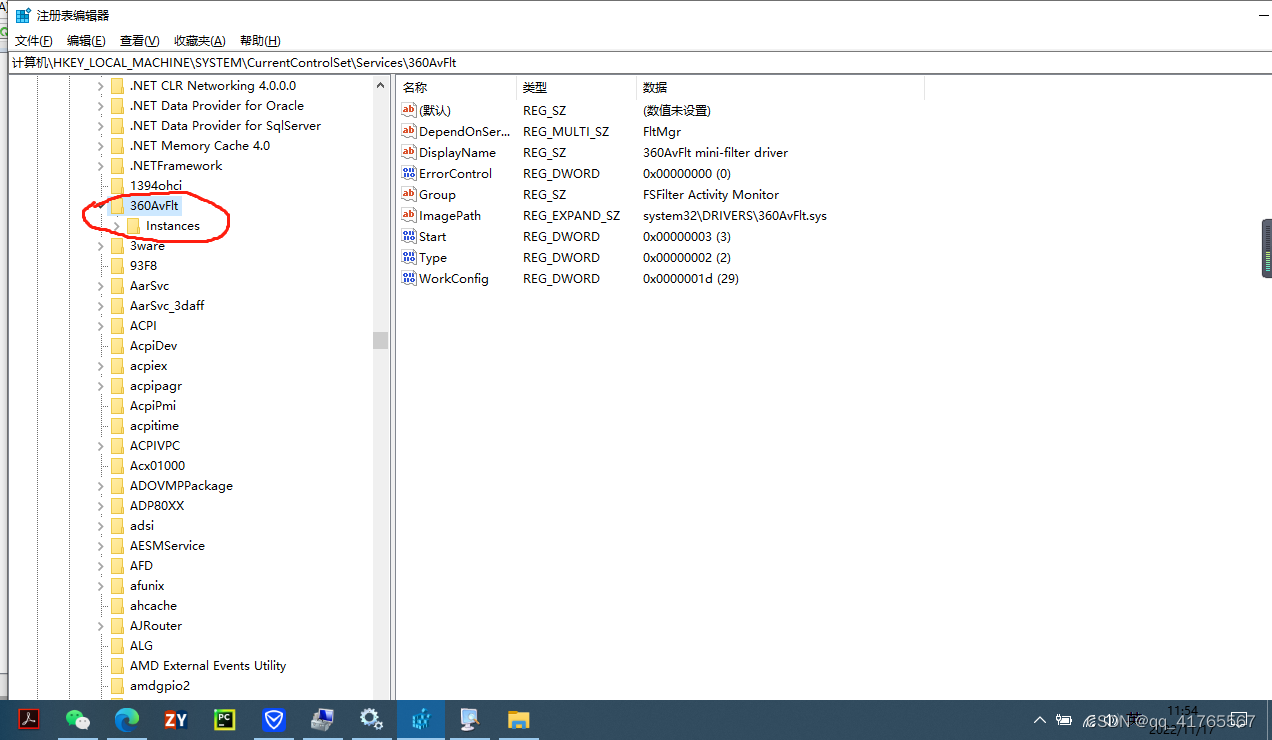This screenshot has height=740, width=1272.
Task: Click the ACPI key's folder icon
Action: pos(117,325)
